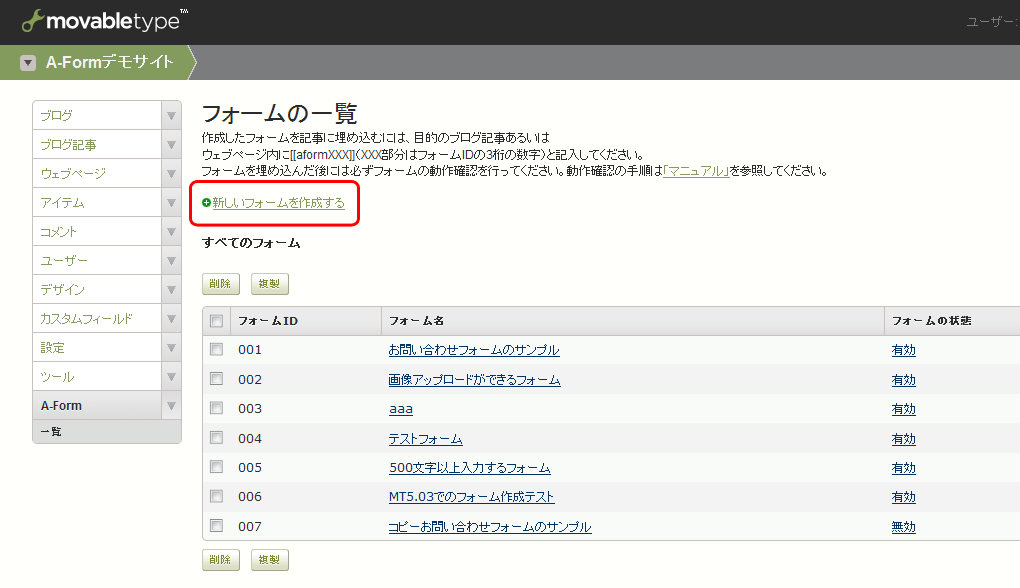Check the checkbox for form aaa
Image resolution: width=1020 pixels, height=588 pixels.
[215, 408]
